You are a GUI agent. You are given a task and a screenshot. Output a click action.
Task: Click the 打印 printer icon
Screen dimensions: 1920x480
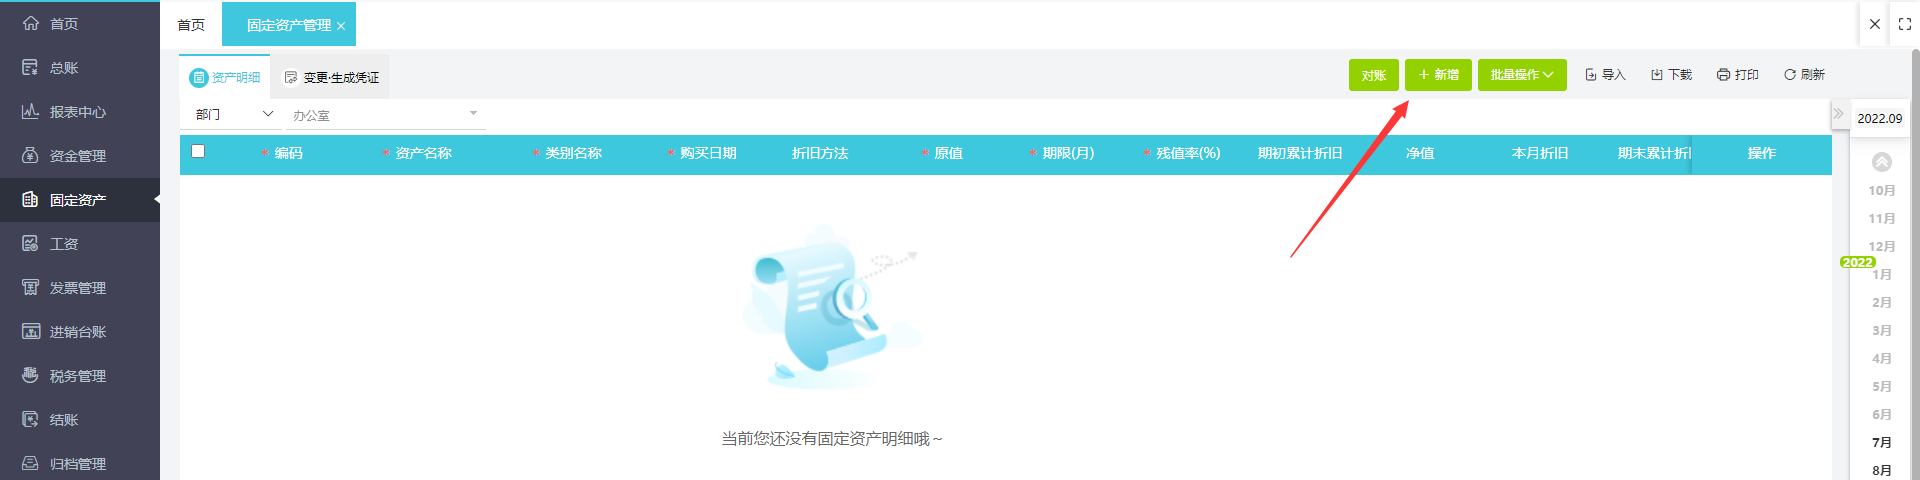tap(1723, 75)
